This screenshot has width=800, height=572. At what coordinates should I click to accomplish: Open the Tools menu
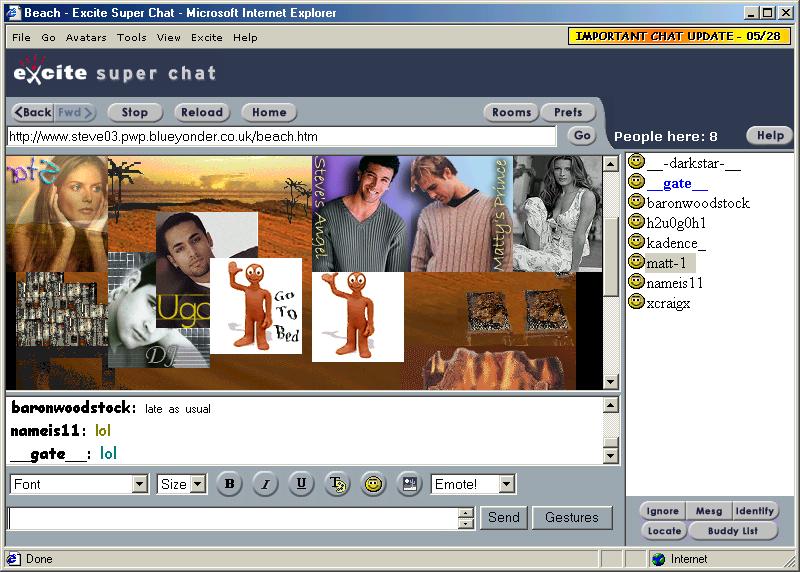pyautogui.click(x=131, y=37)
